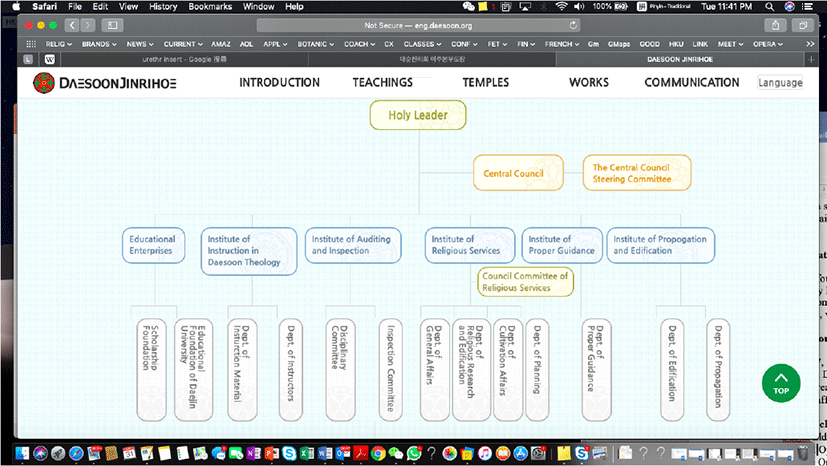Open AMAZ bookmark

[x=220, y=44]
